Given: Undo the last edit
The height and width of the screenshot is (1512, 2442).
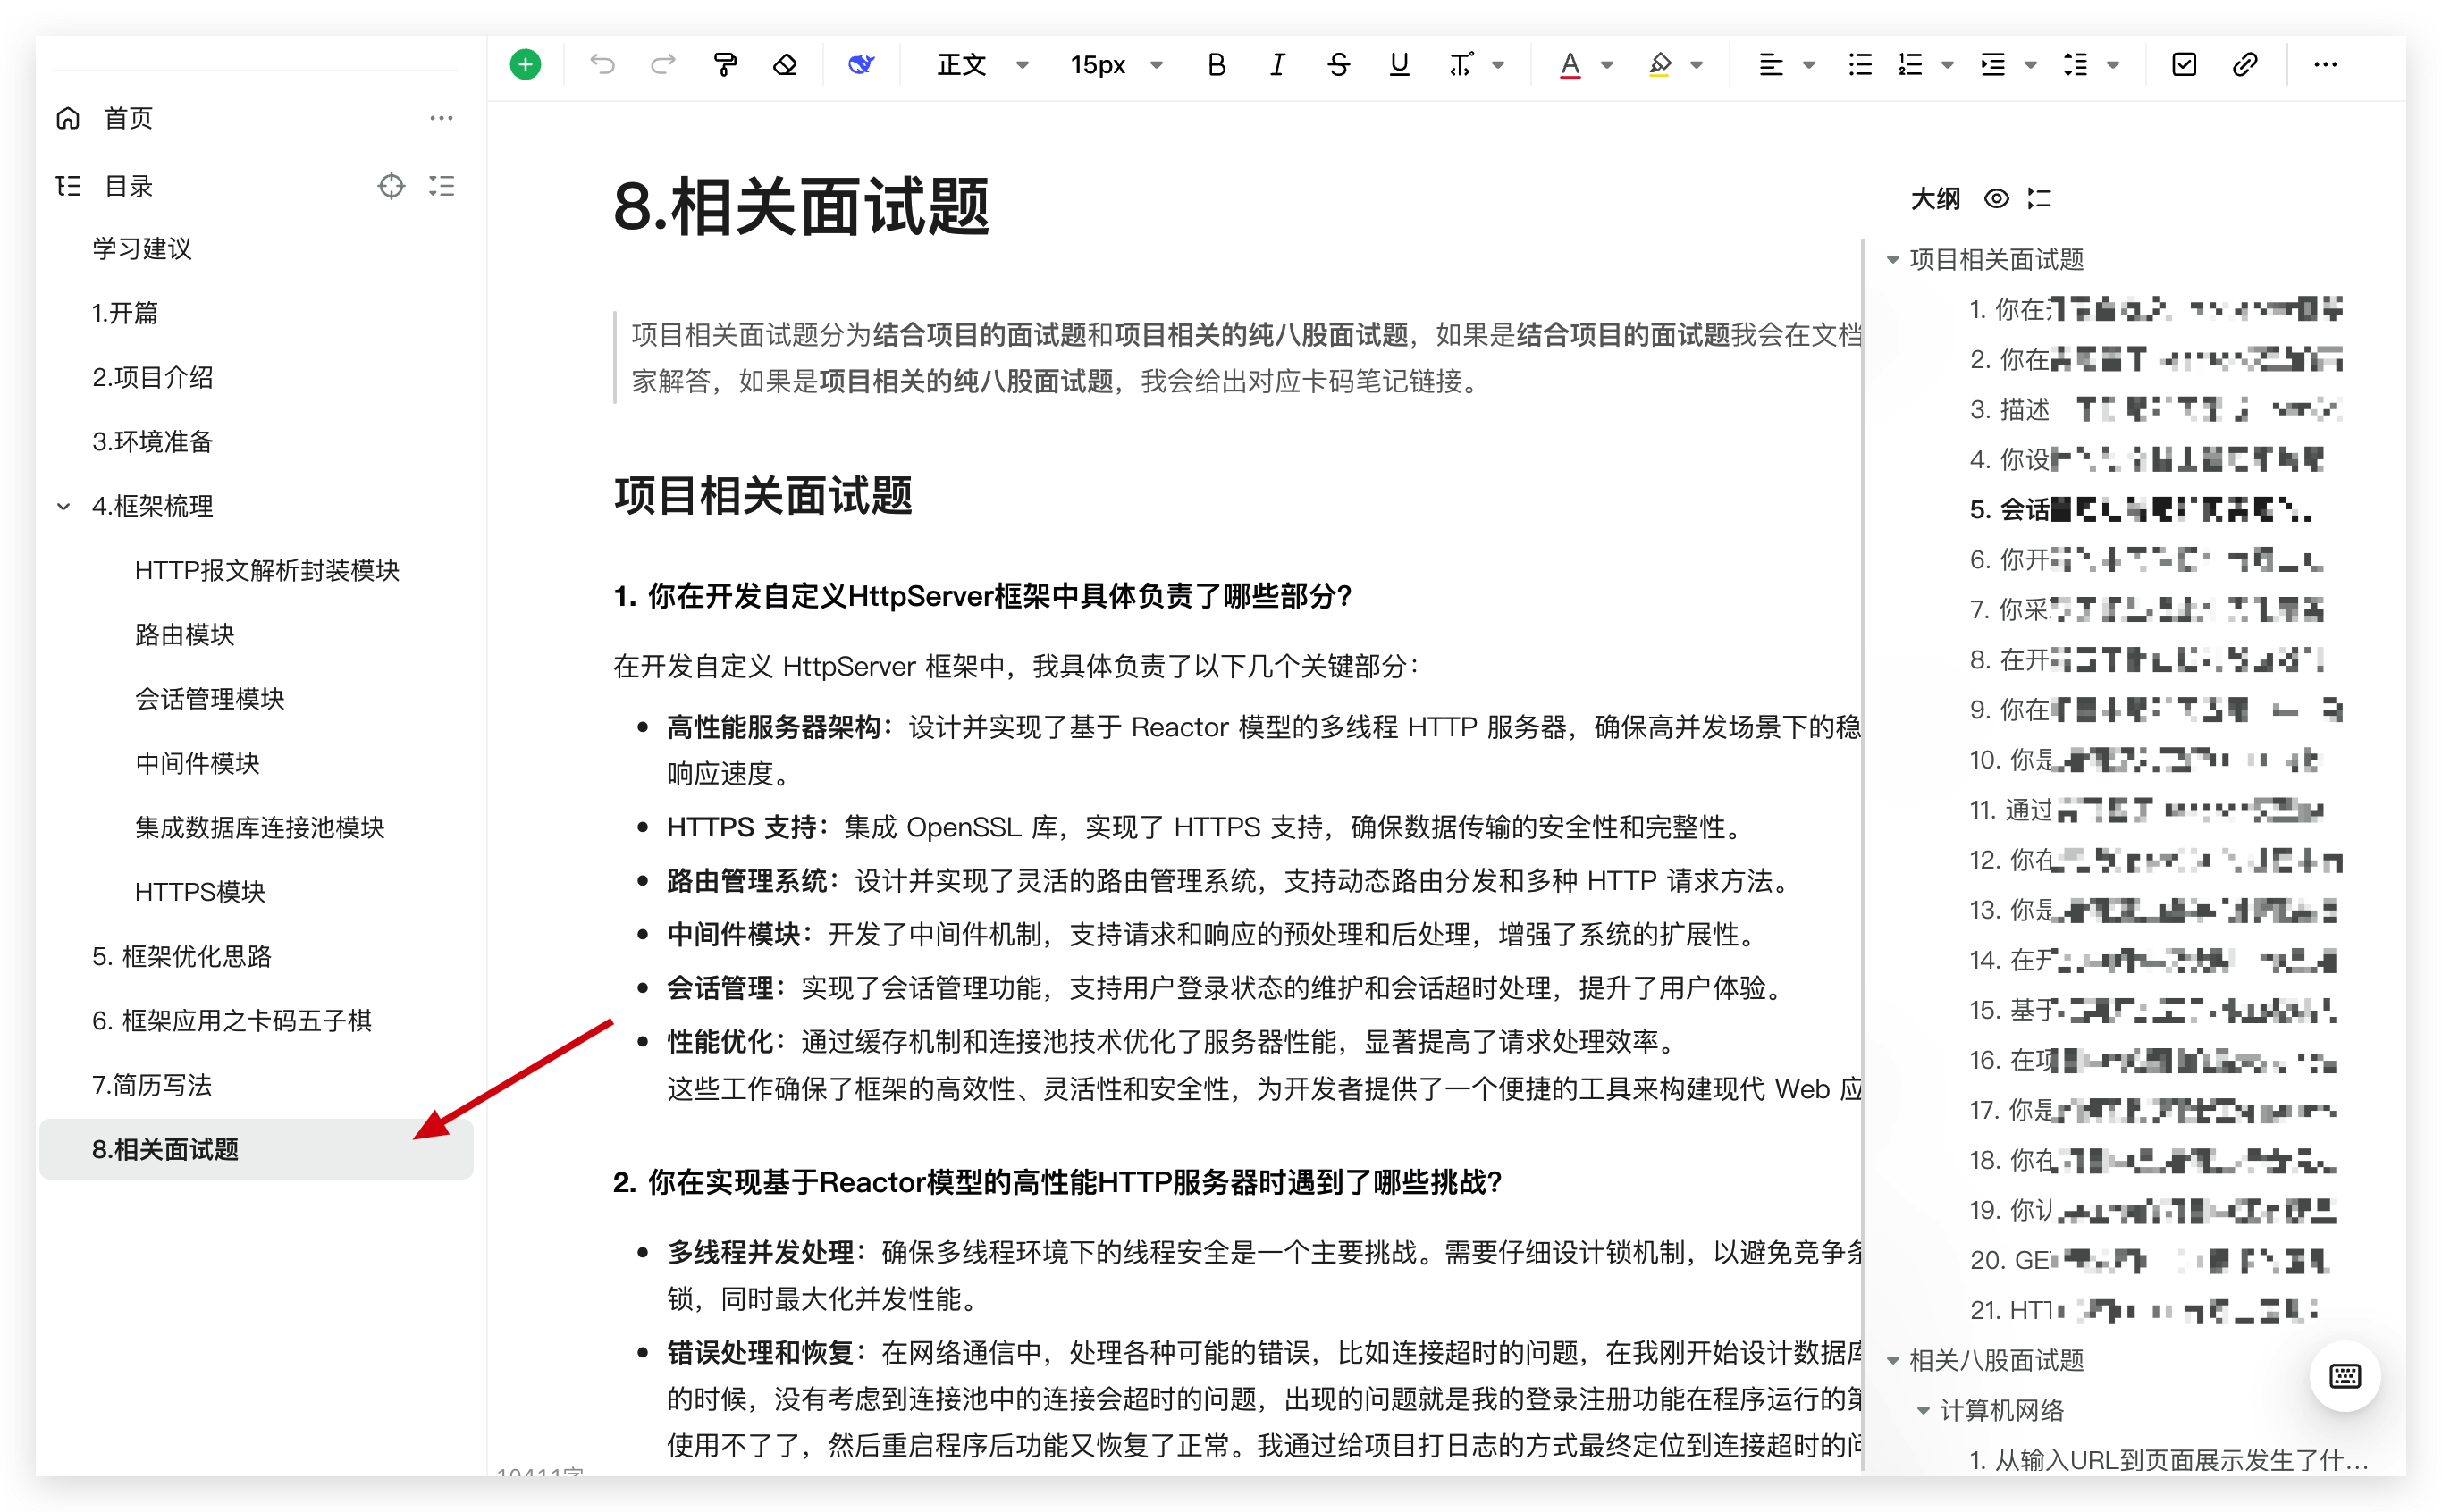Looking at the screenshot, I should pos(602,65).
